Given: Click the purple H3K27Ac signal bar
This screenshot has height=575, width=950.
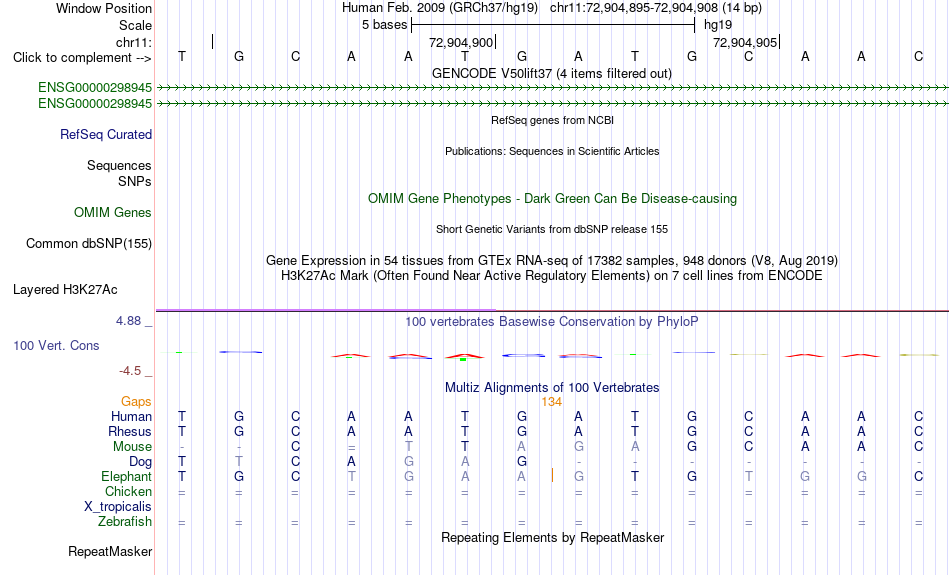Looking at the screenshot, I should pyautogui.click(x=325, y=310).
